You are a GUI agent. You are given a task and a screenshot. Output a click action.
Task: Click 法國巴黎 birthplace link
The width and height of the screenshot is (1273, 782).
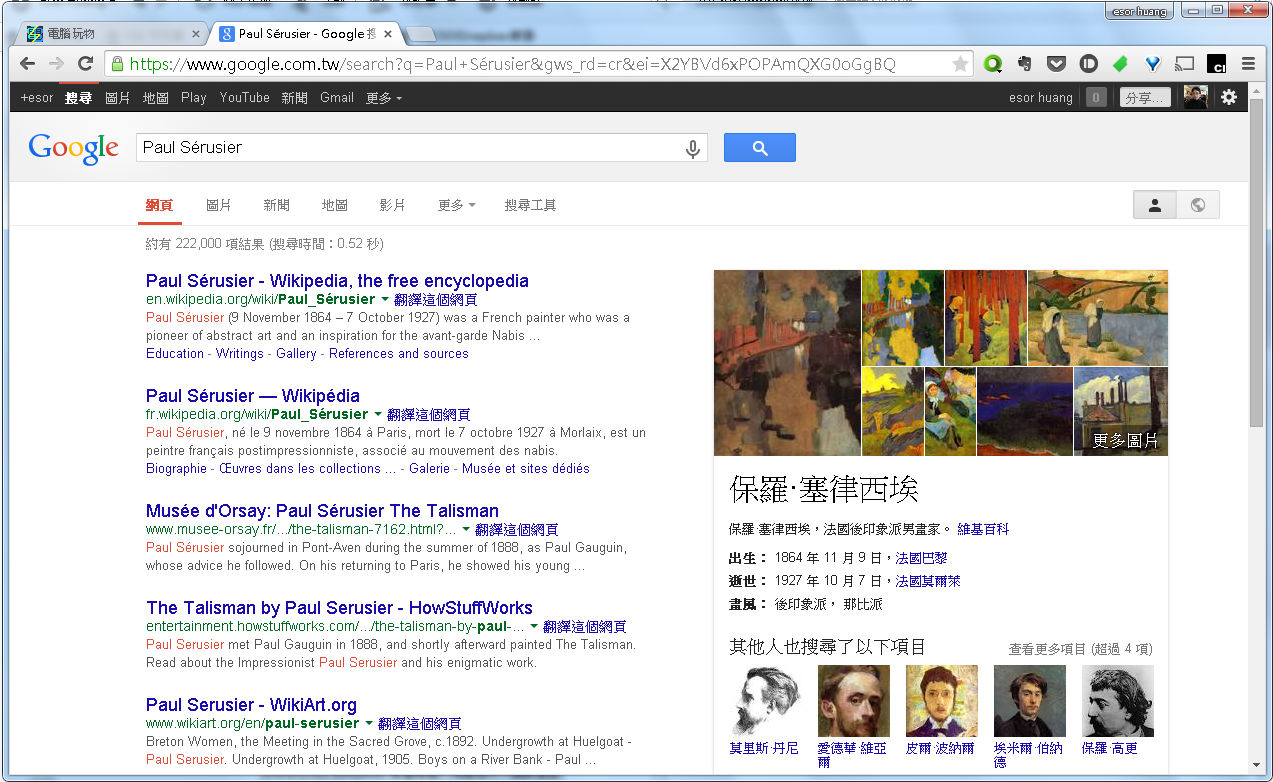click(921, 558)
